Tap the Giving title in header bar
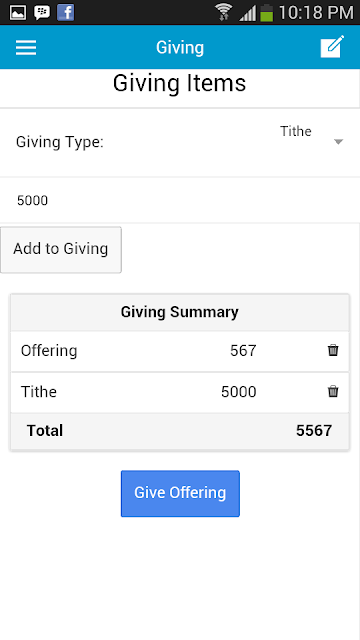Viewport: 360px width, 640px height. coord(180,47)
